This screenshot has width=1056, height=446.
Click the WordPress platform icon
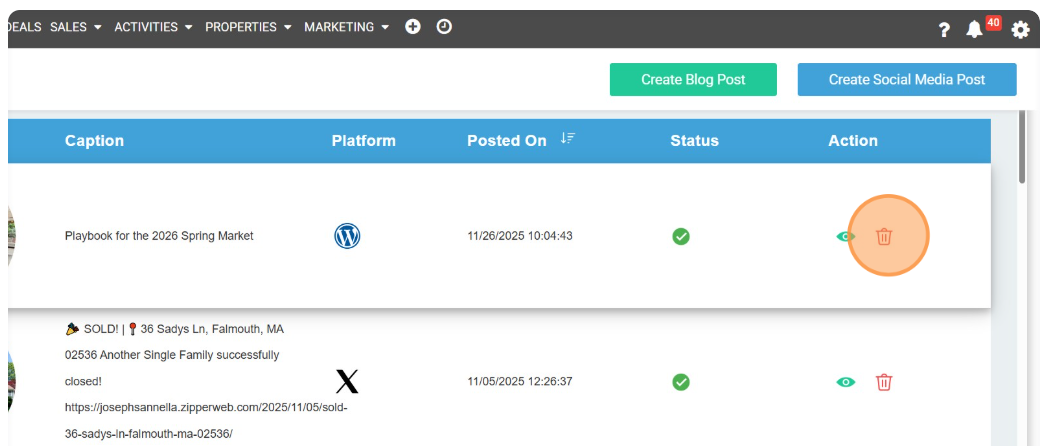tap(347, 236)
